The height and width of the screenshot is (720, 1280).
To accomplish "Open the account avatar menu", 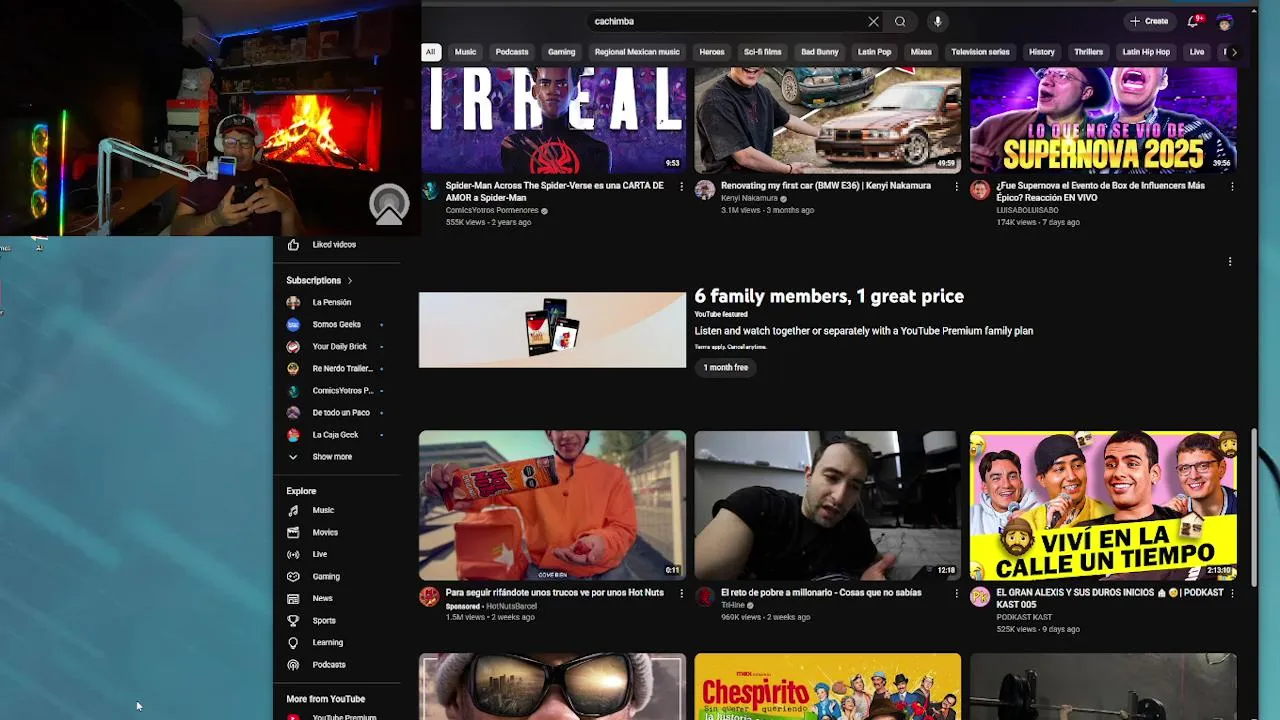I will coord(1225,22).
